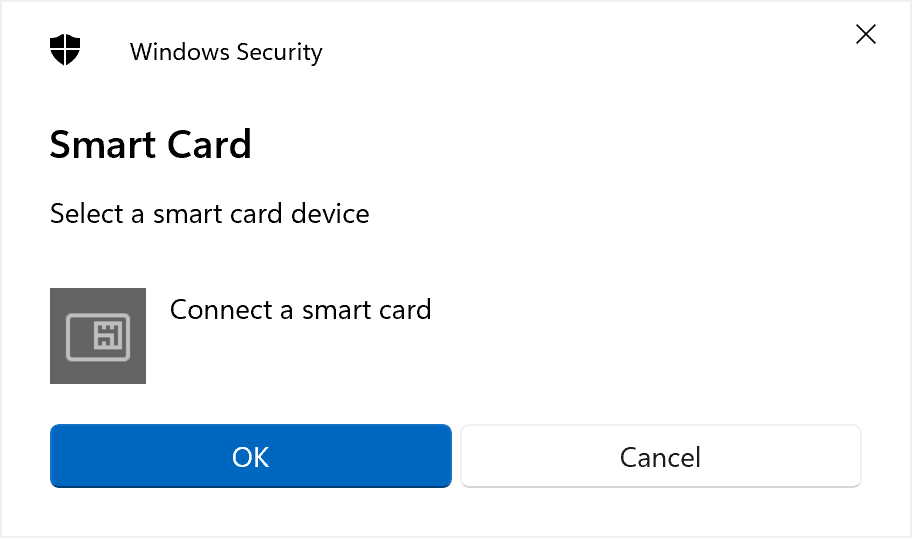Dismiss the dialog using Cancel
The height and width of the screenshot is (538, 912).
(x=661, y=456)
